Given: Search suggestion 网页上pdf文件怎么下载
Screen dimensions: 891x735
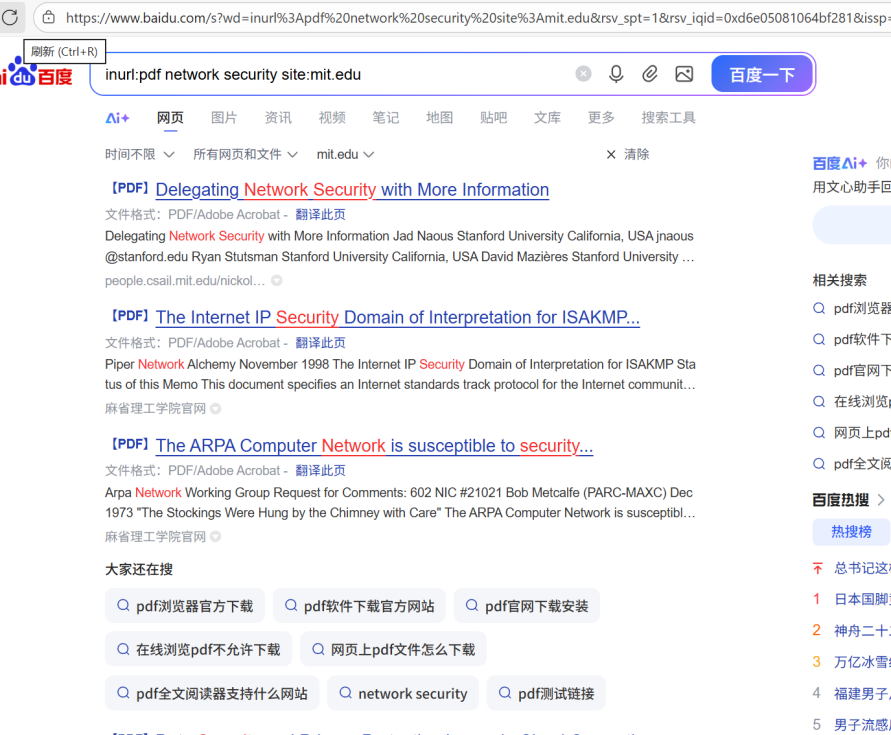Looking at the screenshot, I should 393,649.
